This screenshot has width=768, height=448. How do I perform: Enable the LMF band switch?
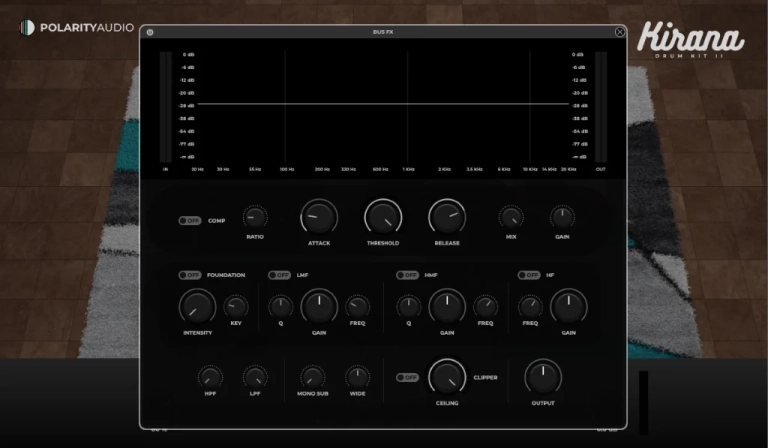pos(279,275)
